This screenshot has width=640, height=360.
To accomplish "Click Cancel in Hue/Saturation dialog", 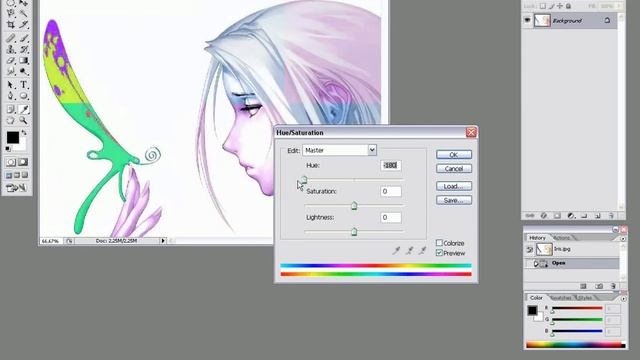I will pyautogui.click(x=453, y=169).
